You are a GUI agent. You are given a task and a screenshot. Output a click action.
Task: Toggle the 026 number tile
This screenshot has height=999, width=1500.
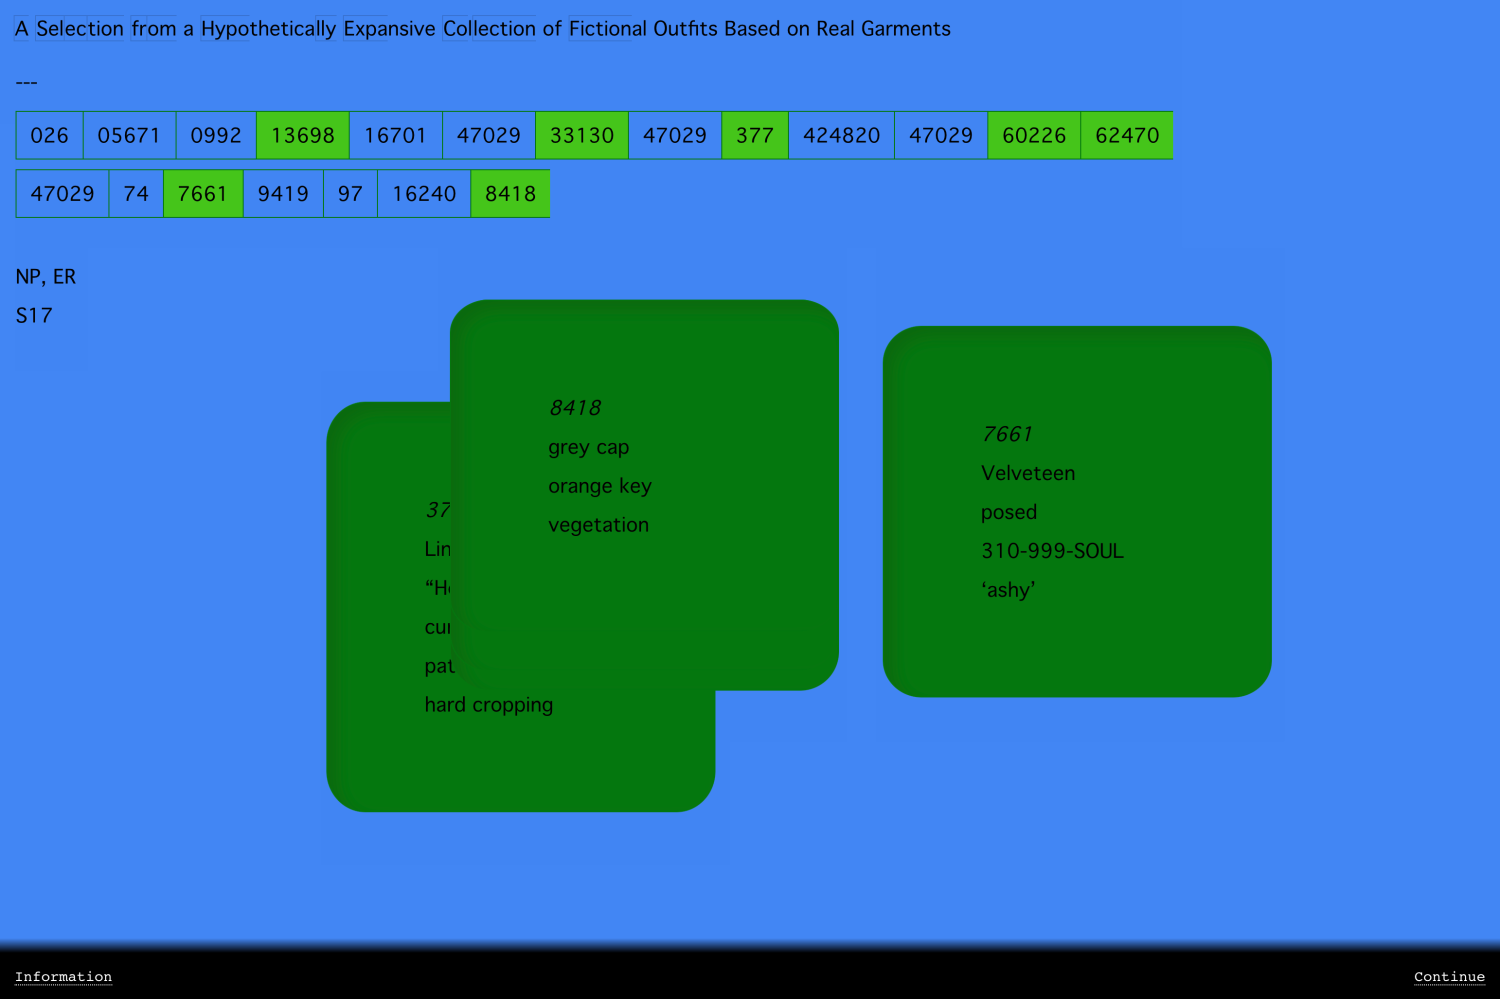49,135
